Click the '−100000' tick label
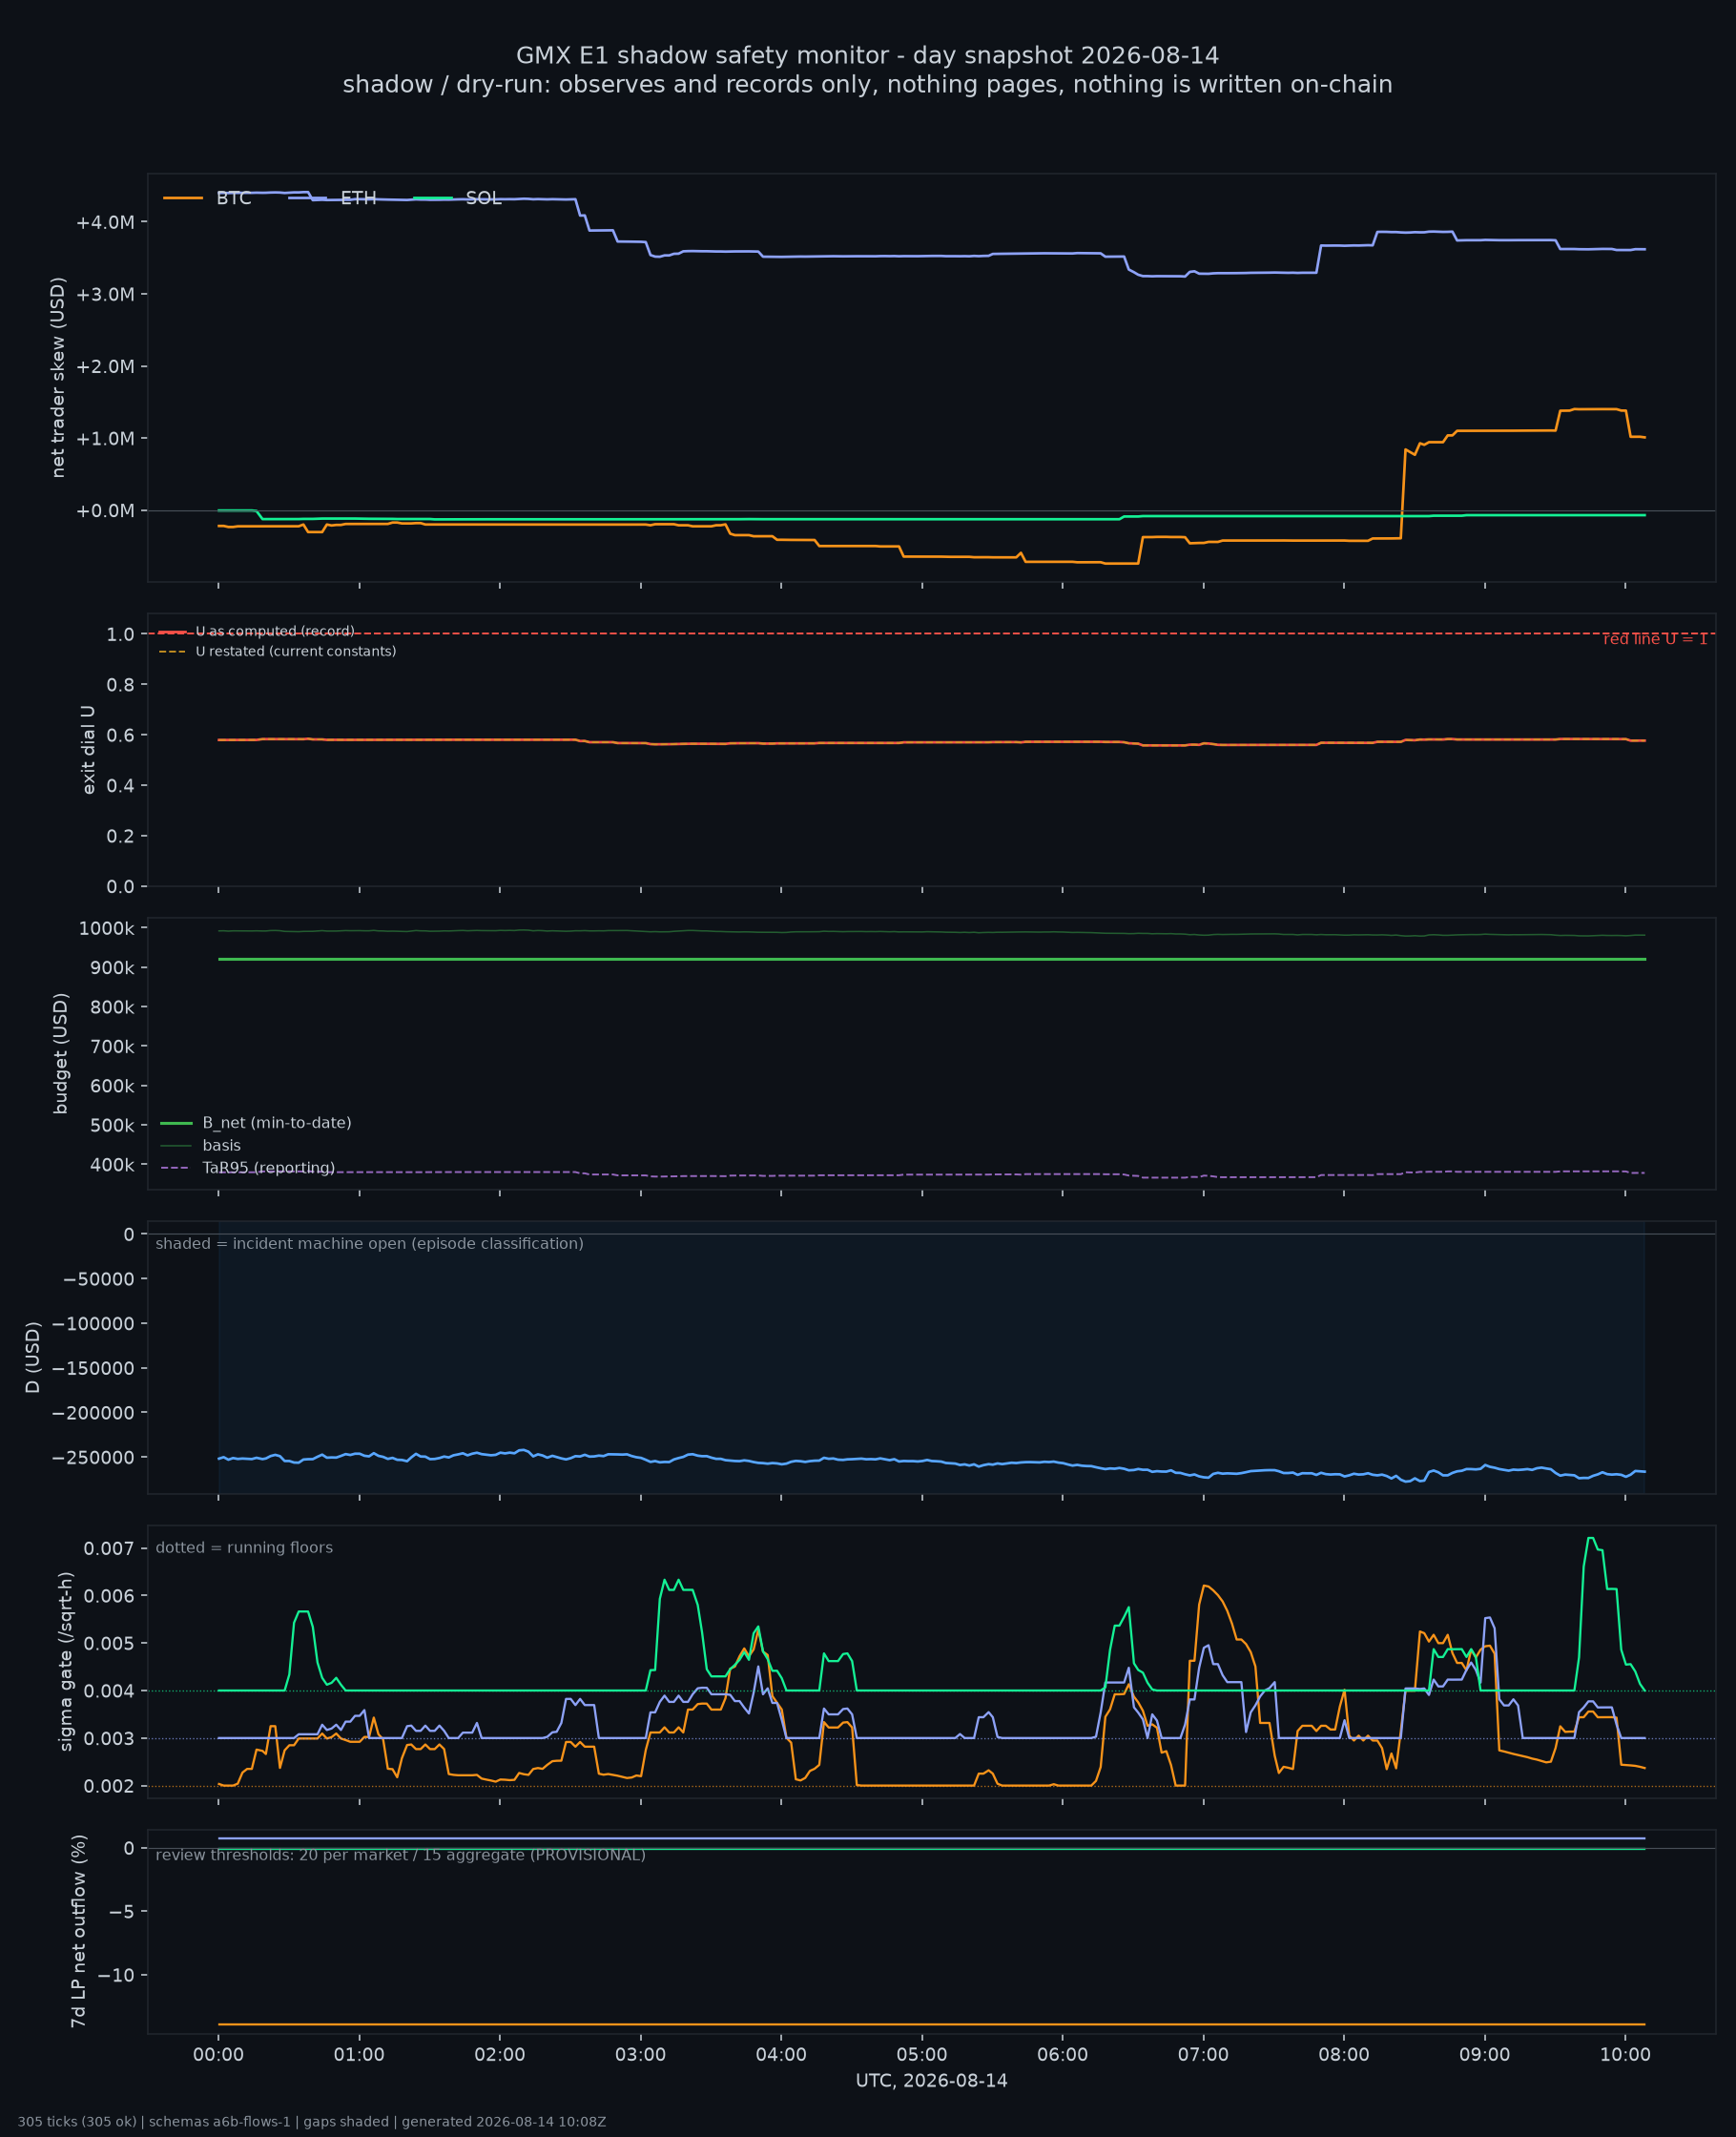 [93, 1323]
